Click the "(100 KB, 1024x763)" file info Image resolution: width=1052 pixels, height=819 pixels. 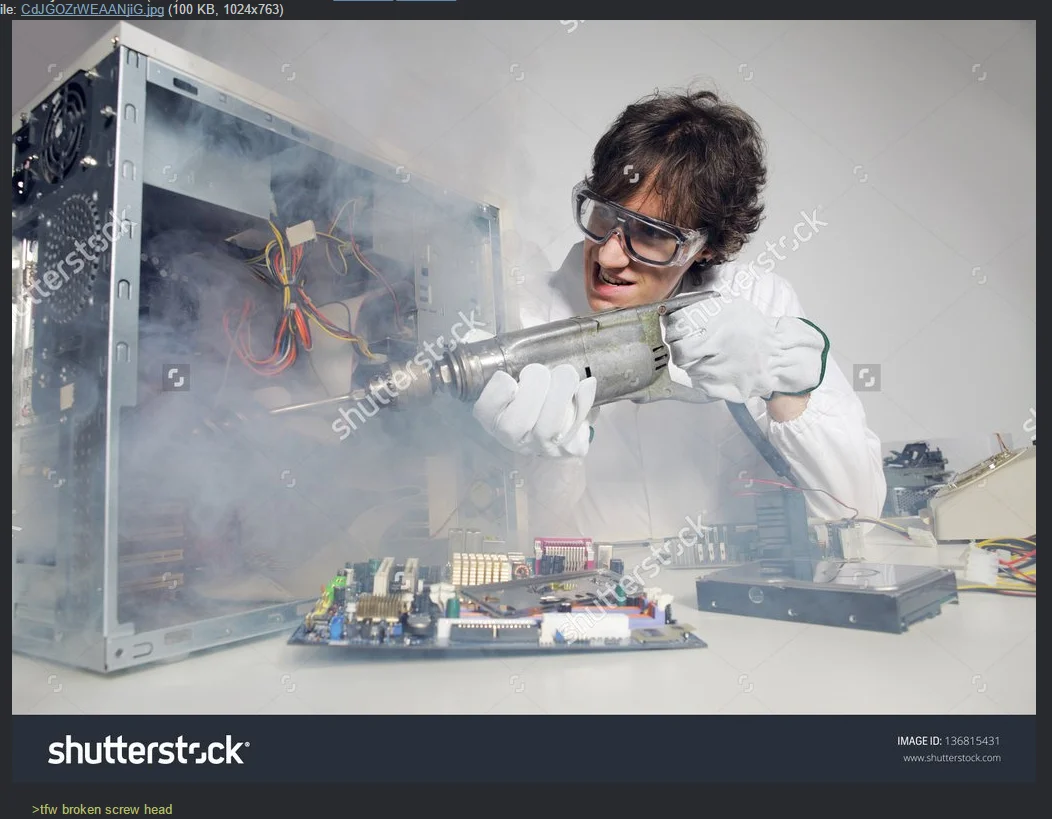[225, 9]
